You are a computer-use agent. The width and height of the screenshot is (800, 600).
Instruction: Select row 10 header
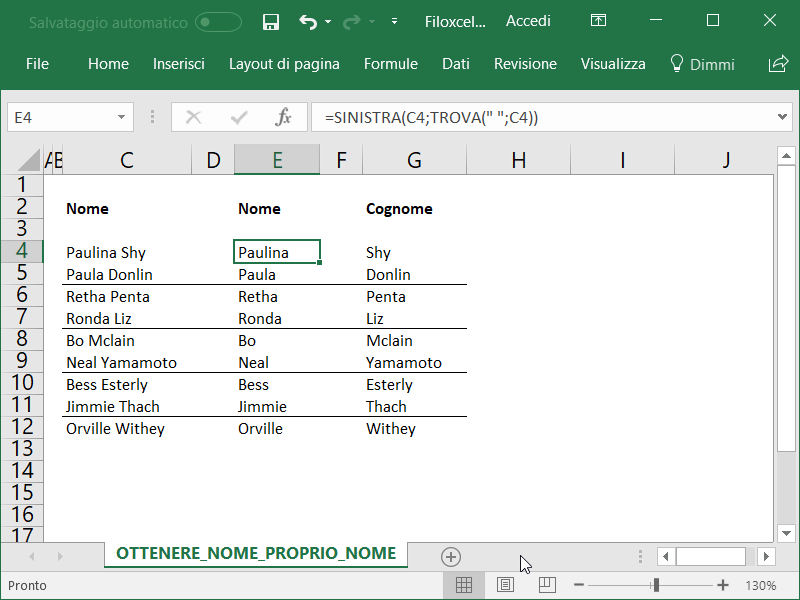coord(21,383)
